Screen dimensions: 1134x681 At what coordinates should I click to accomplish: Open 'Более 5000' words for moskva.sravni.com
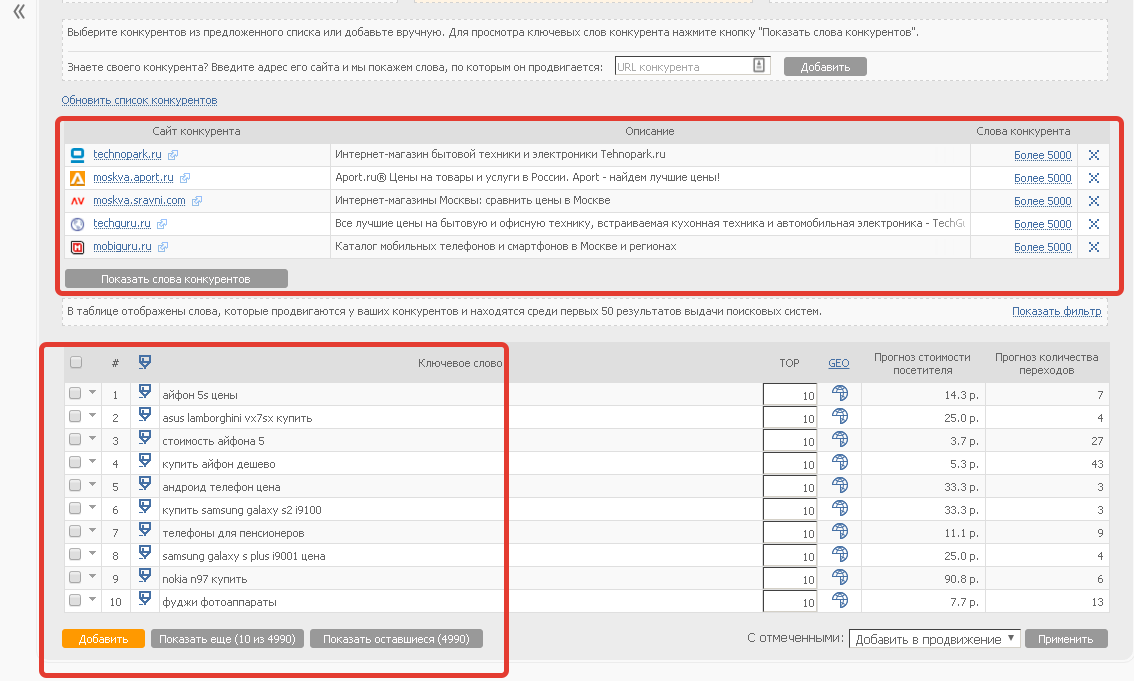(1042, 201)
